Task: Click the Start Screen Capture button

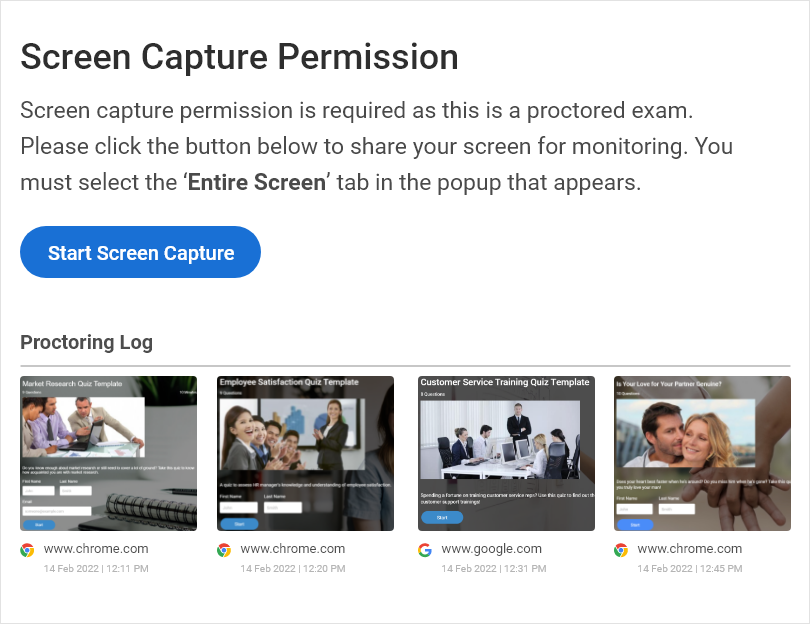Action: point(140,253)
